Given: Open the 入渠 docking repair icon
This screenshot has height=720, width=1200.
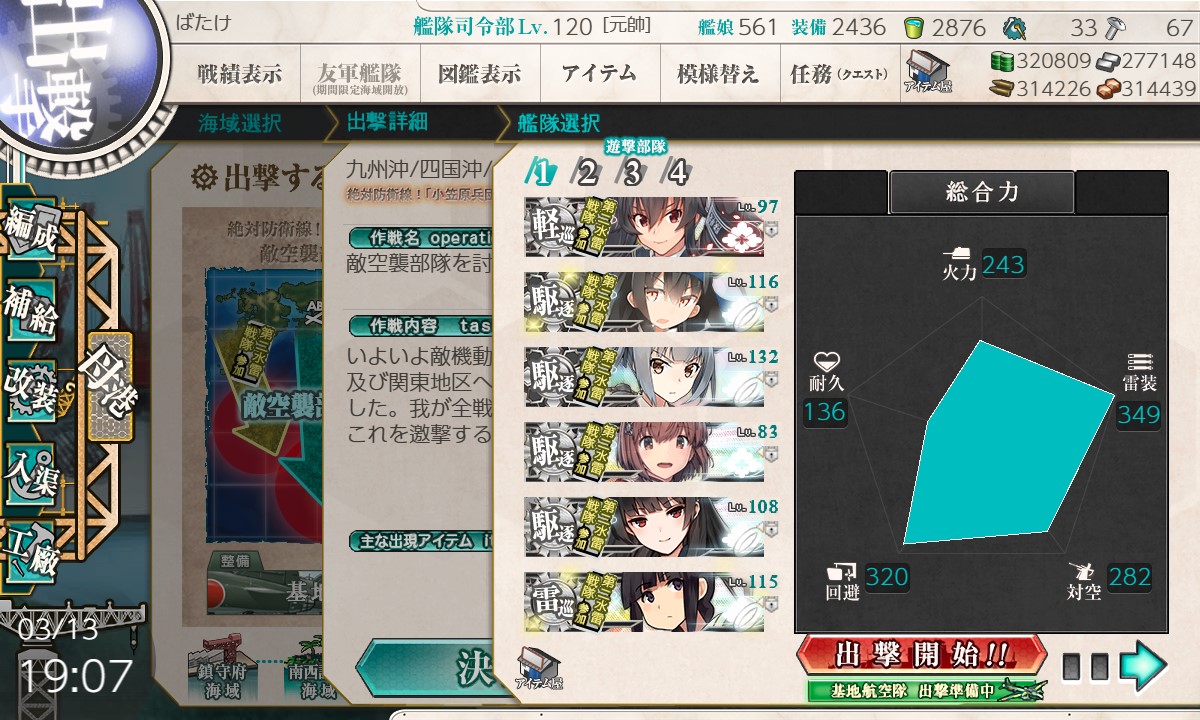Looking at the screenshot, I should point(30,467).
